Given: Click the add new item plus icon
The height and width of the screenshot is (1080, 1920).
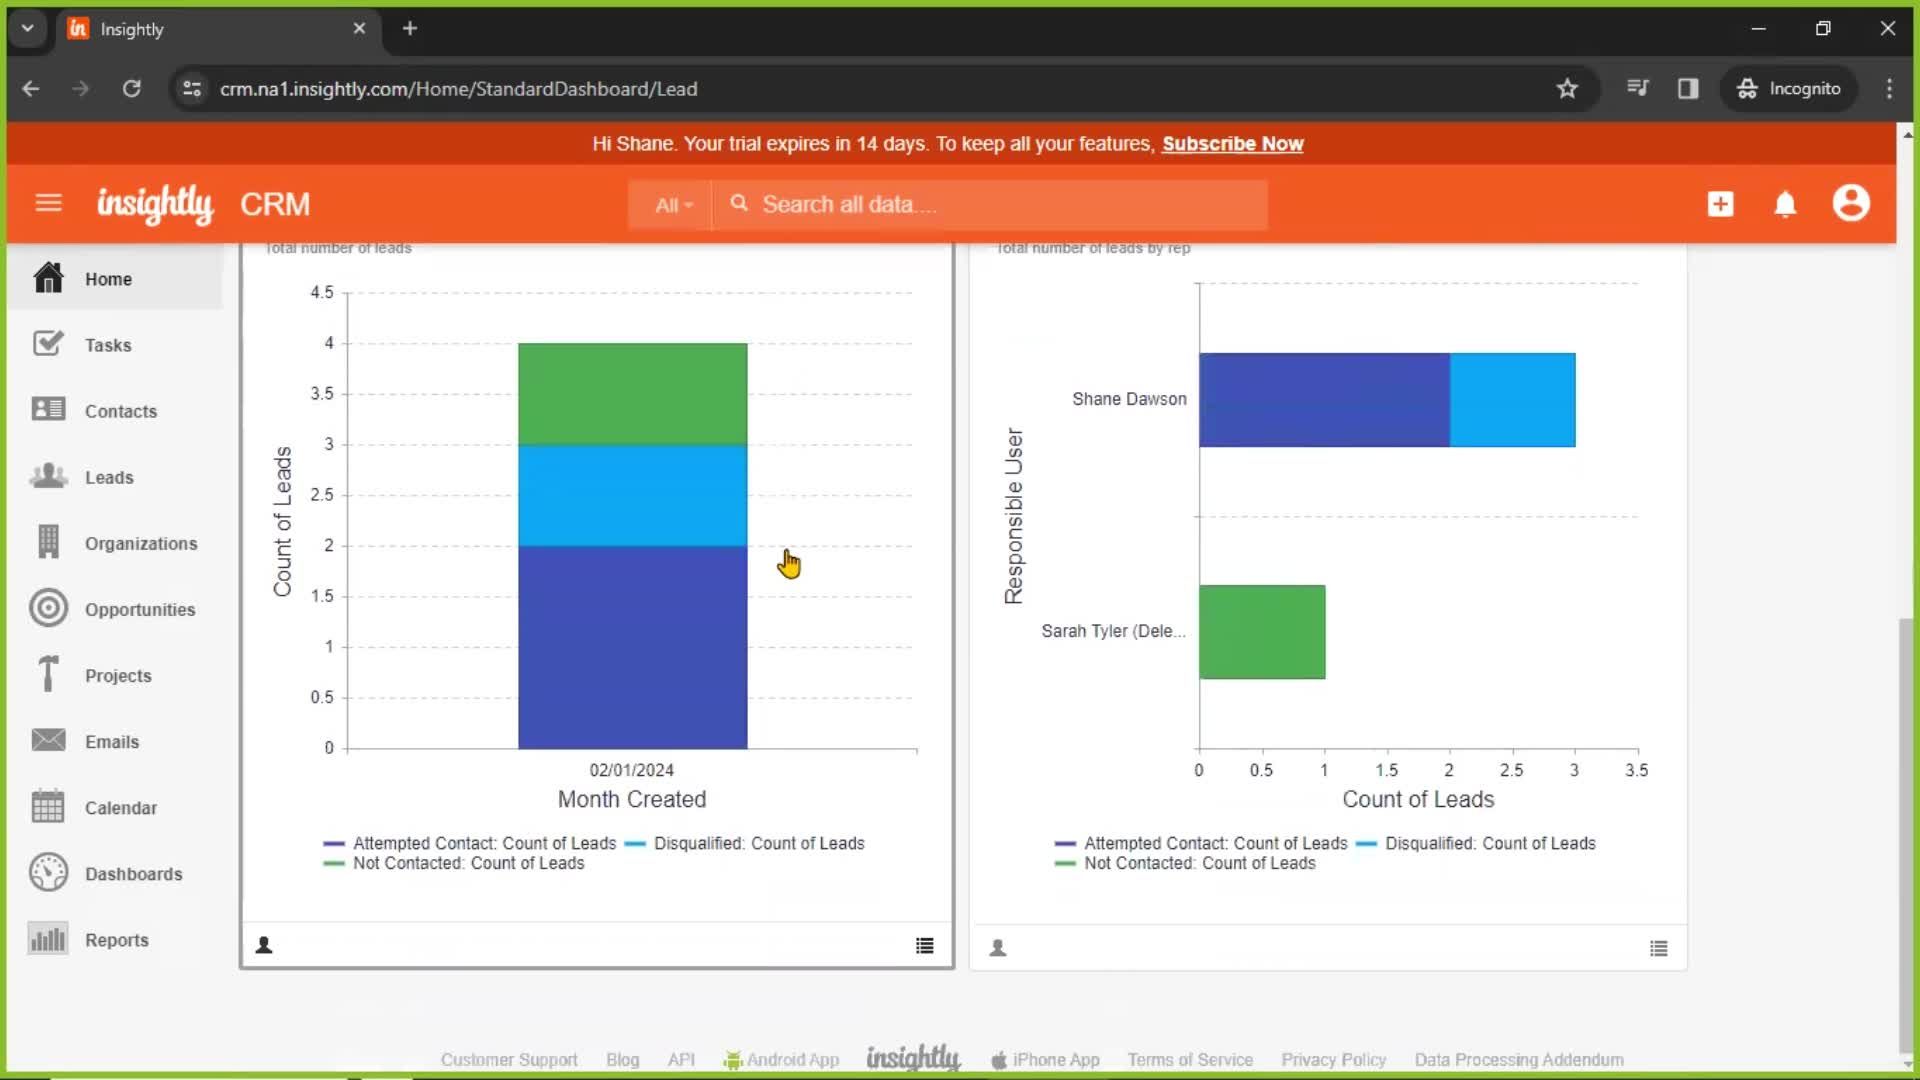Looking at the screenshot, I should (1720, 203).
